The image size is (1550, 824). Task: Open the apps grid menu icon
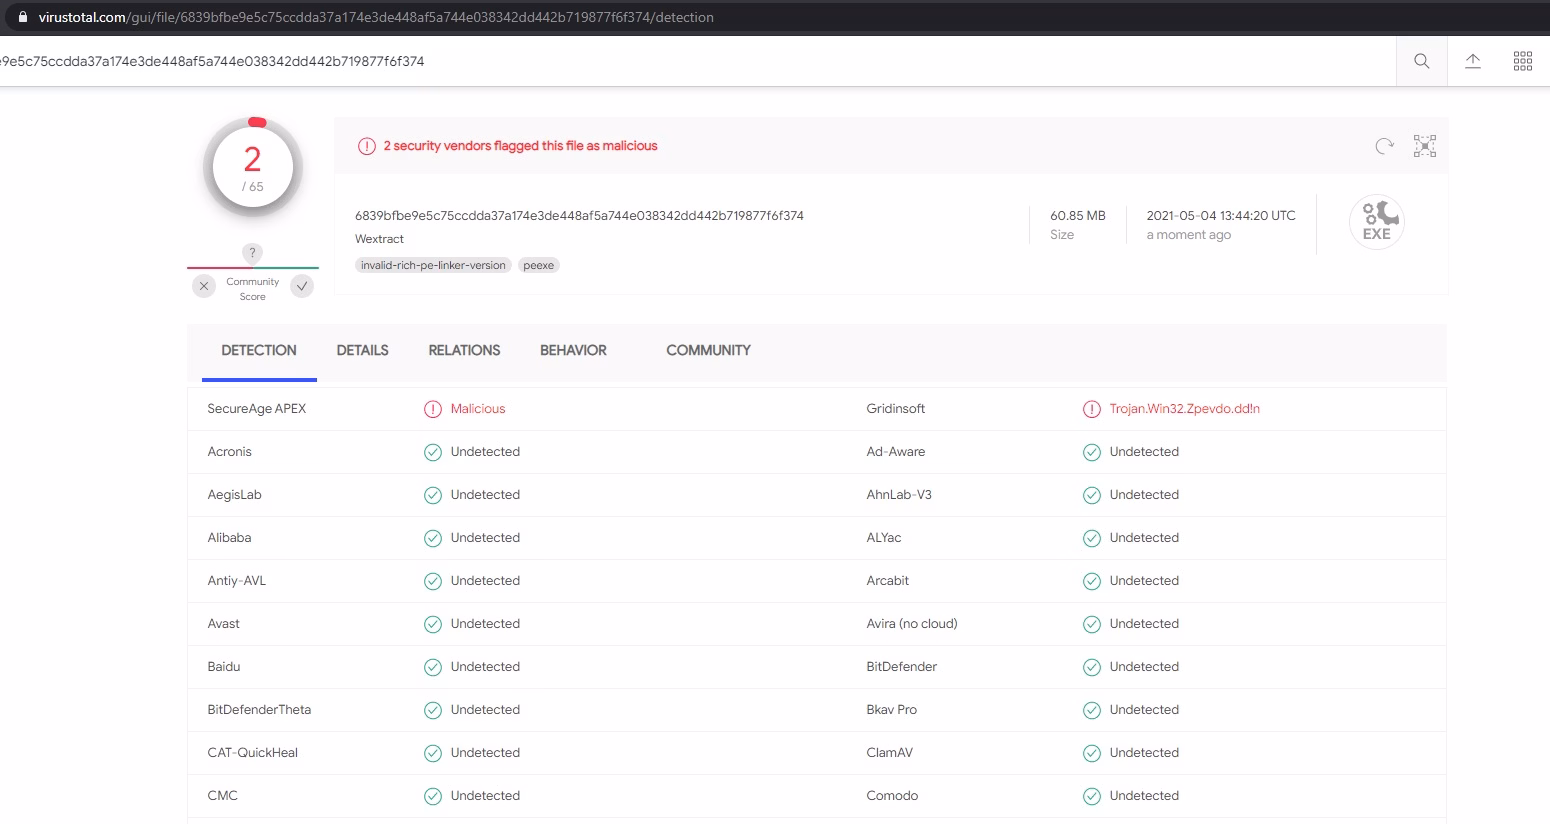point(1523,61)
